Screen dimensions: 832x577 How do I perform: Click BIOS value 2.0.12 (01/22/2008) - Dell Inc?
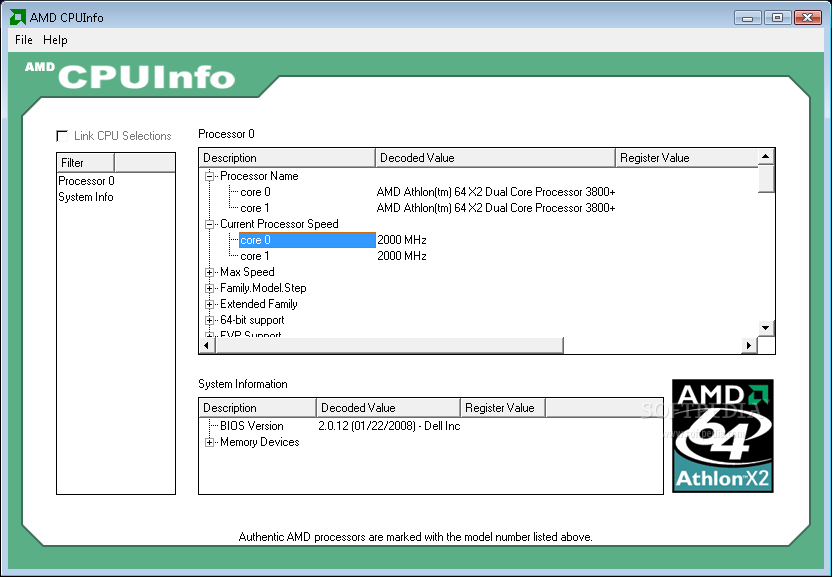[389, 426]
